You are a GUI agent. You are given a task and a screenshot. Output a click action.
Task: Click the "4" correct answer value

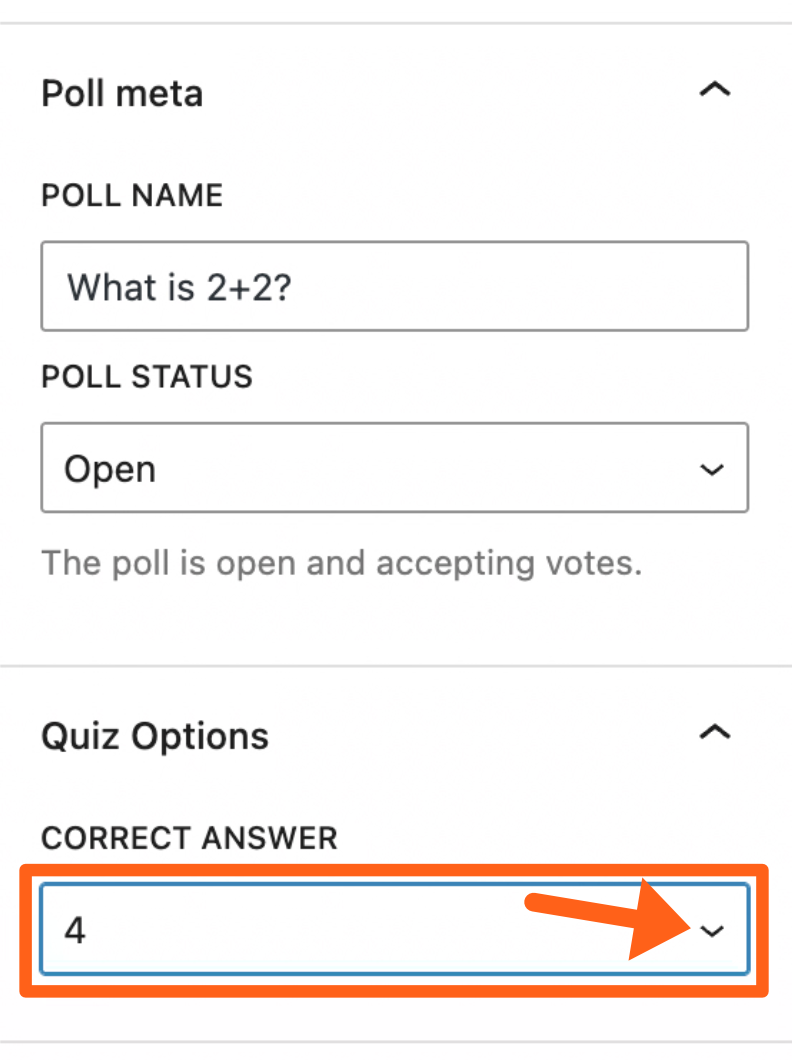(75, 931)
